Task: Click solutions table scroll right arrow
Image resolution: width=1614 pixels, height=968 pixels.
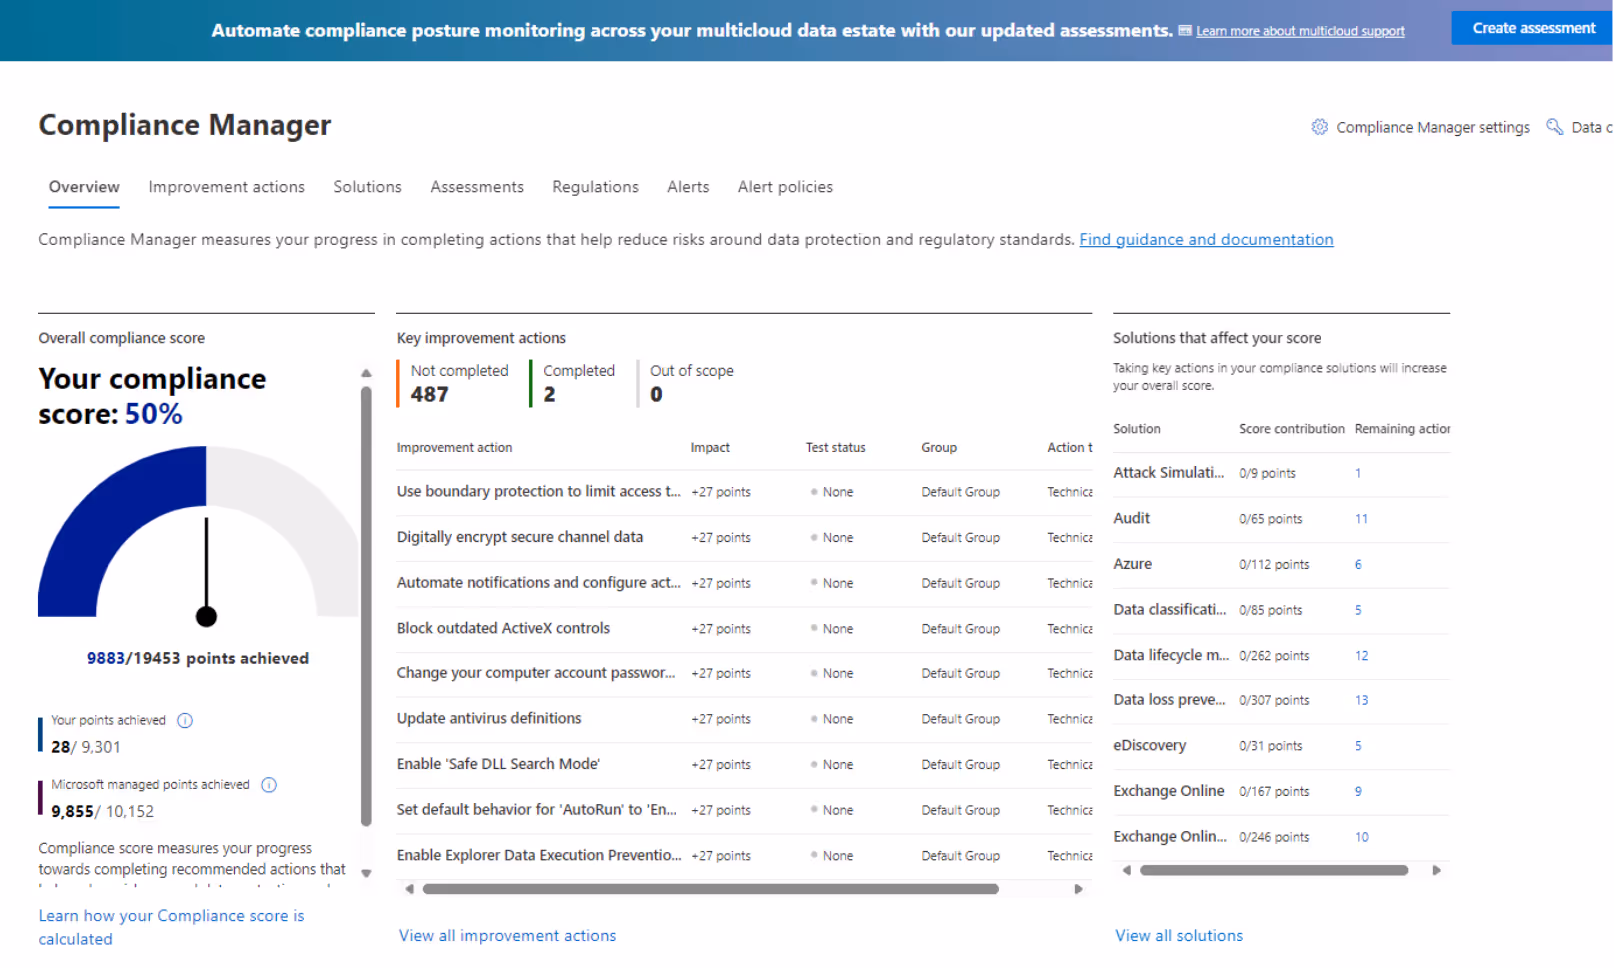Action: coord(1436,870)
